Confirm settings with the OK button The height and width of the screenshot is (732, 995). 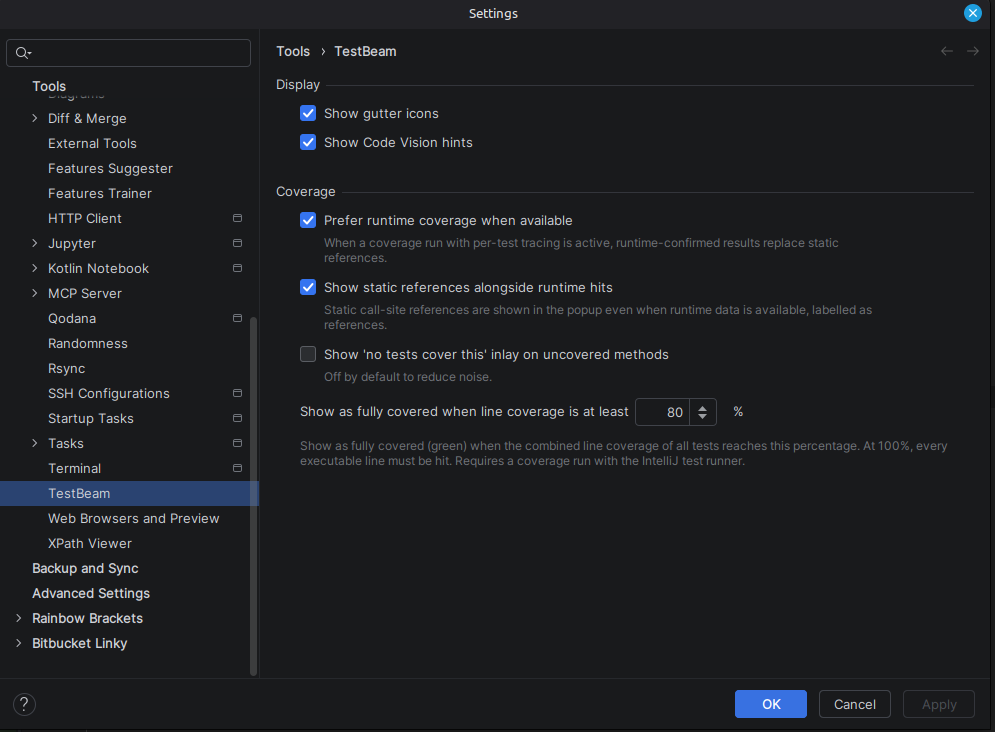click(770, 704)
